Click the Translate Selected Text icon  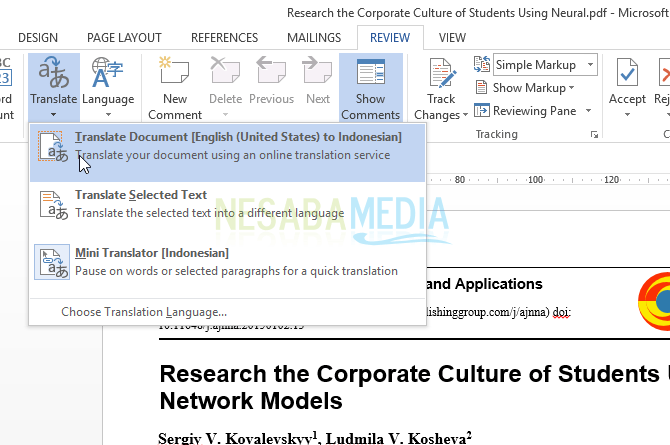click(x=53, y=205)
